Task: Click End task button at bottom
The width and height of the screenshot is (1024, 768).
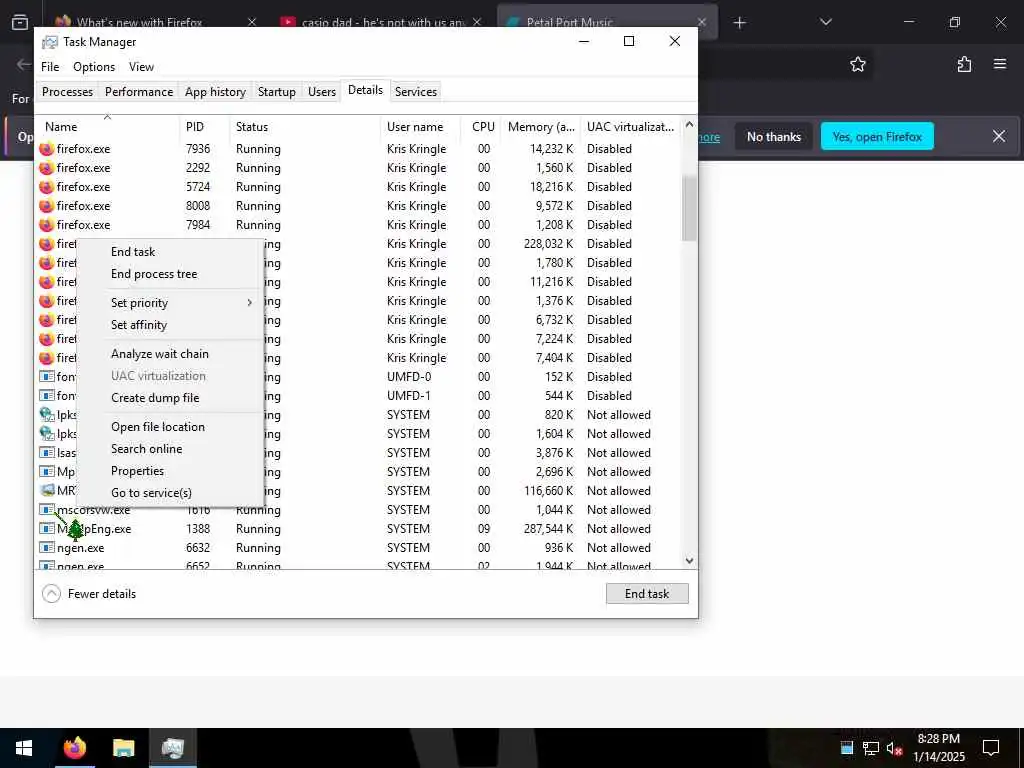Action: point(647,594)
